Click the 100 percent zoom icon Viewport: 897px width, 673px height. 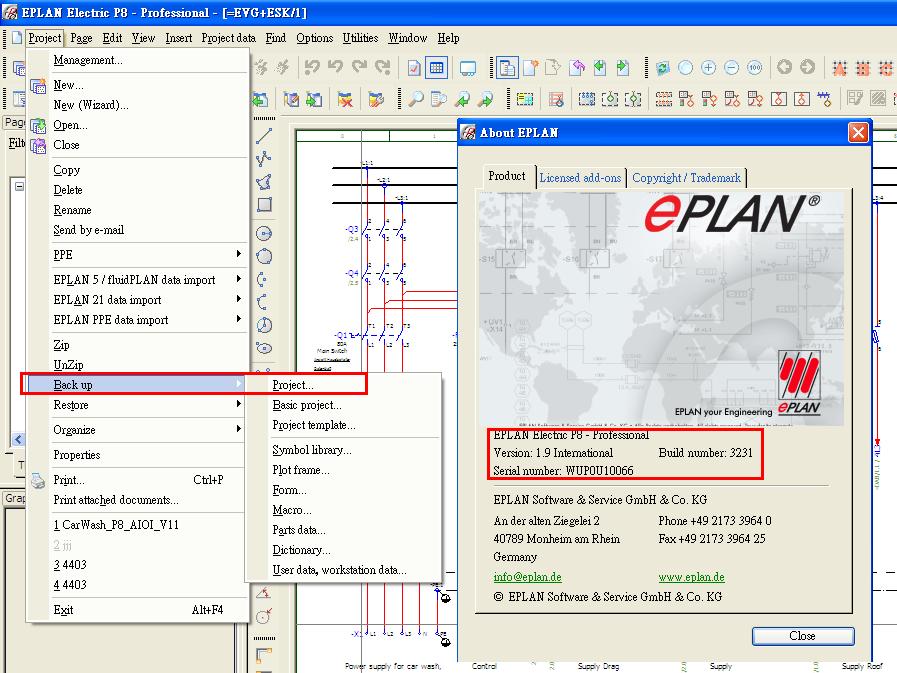pyautogui.click(x=755, y=68)
